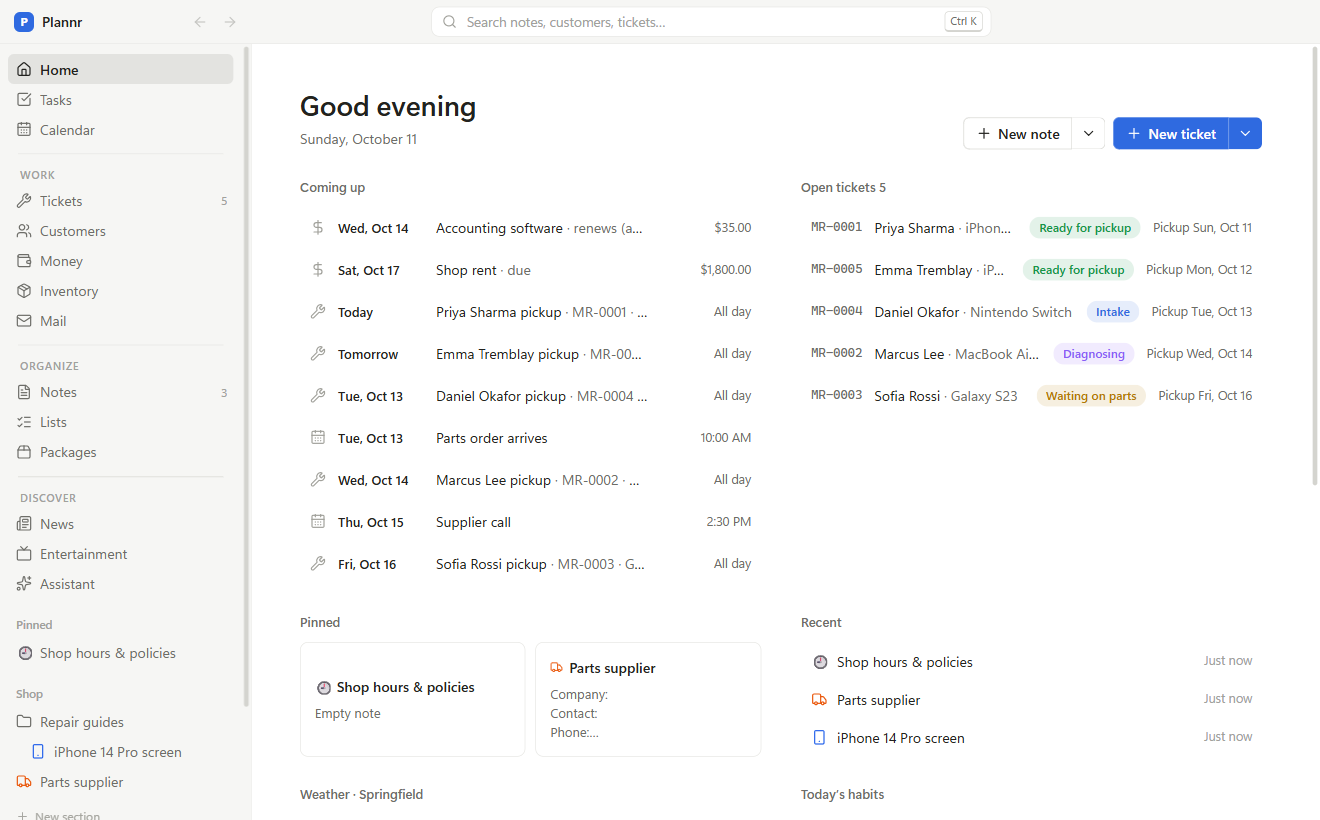
Task: Open Shop hours & policies in Recent
Action: click(1031, 662)
